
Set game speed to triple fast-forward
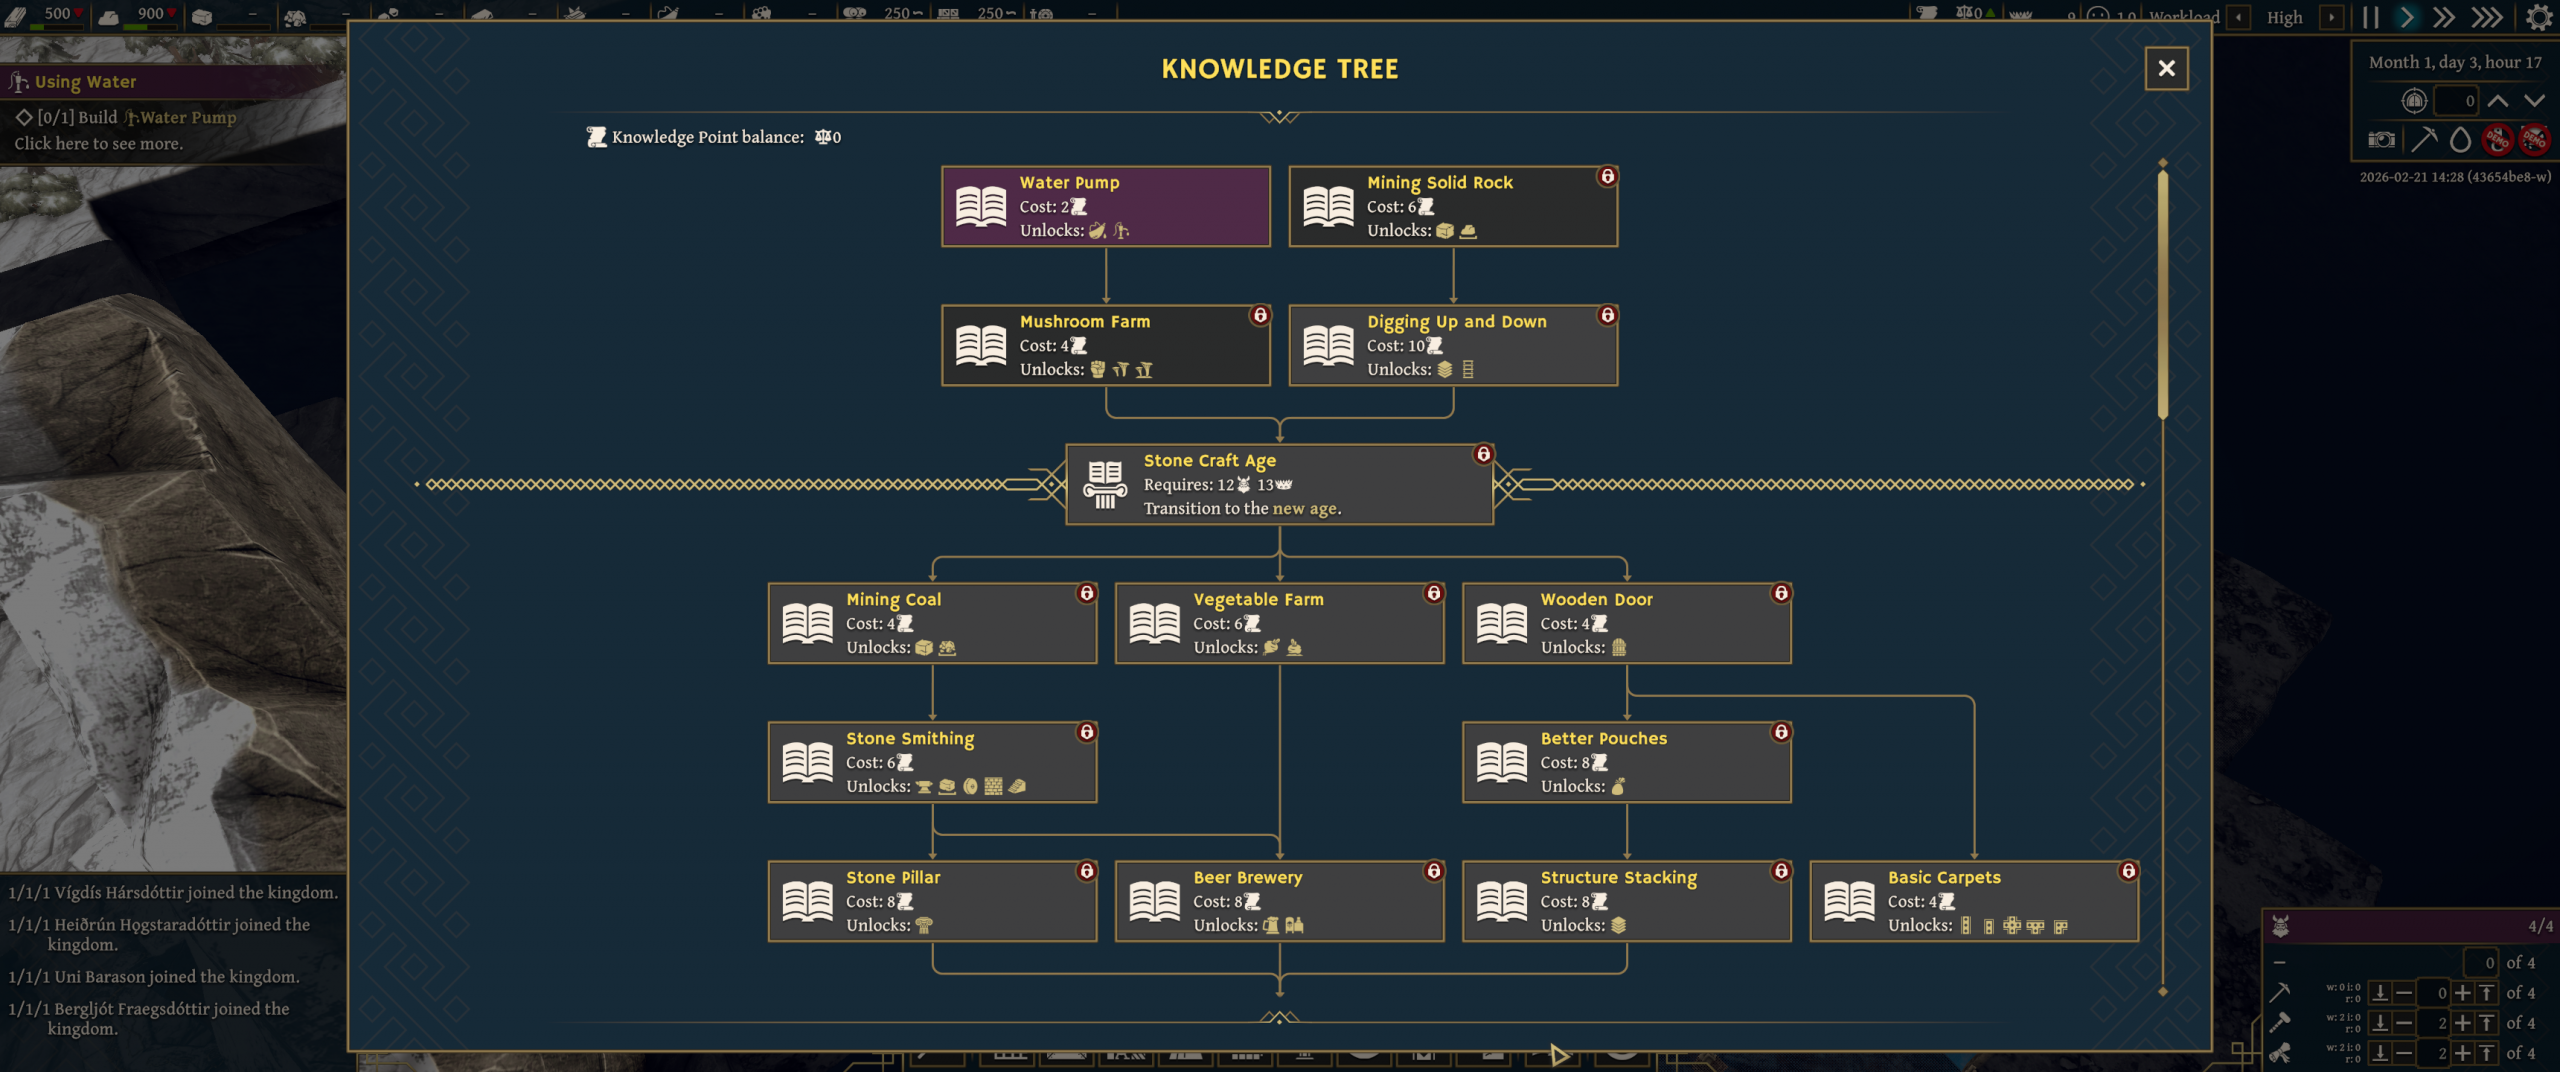coord(2486,17)
